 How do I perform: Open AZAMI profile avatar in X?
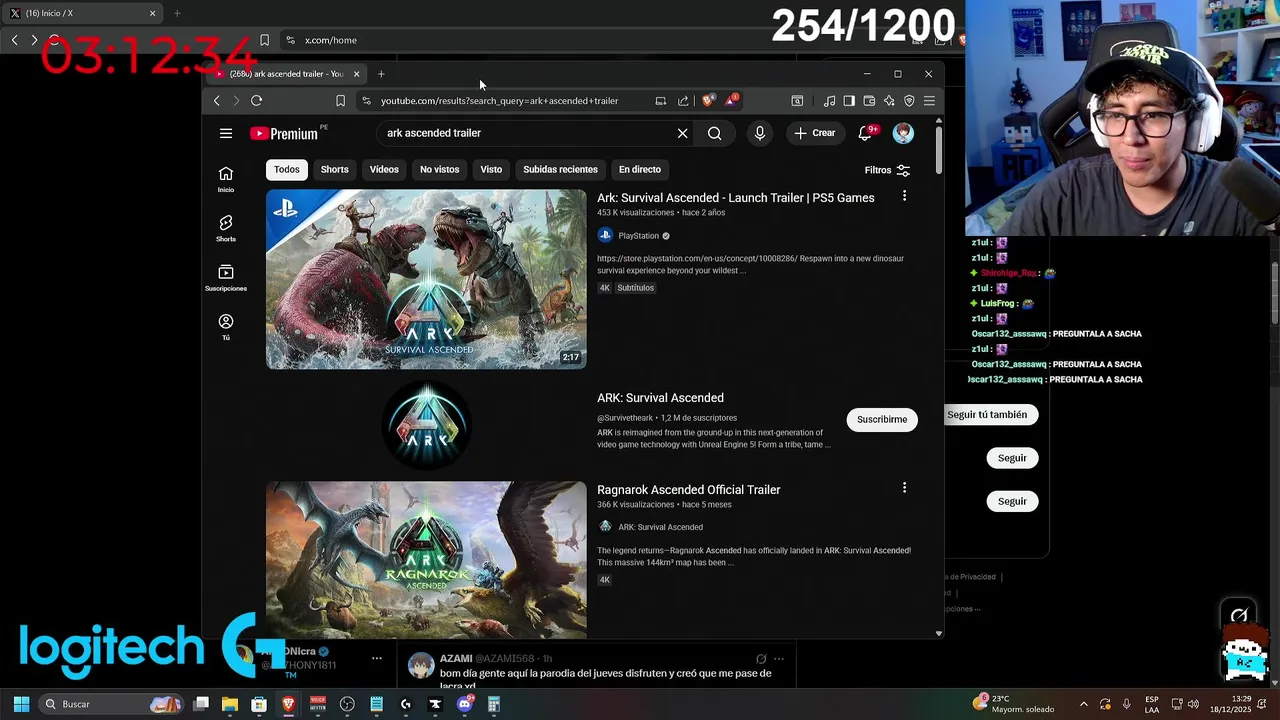tap(421, 666)
